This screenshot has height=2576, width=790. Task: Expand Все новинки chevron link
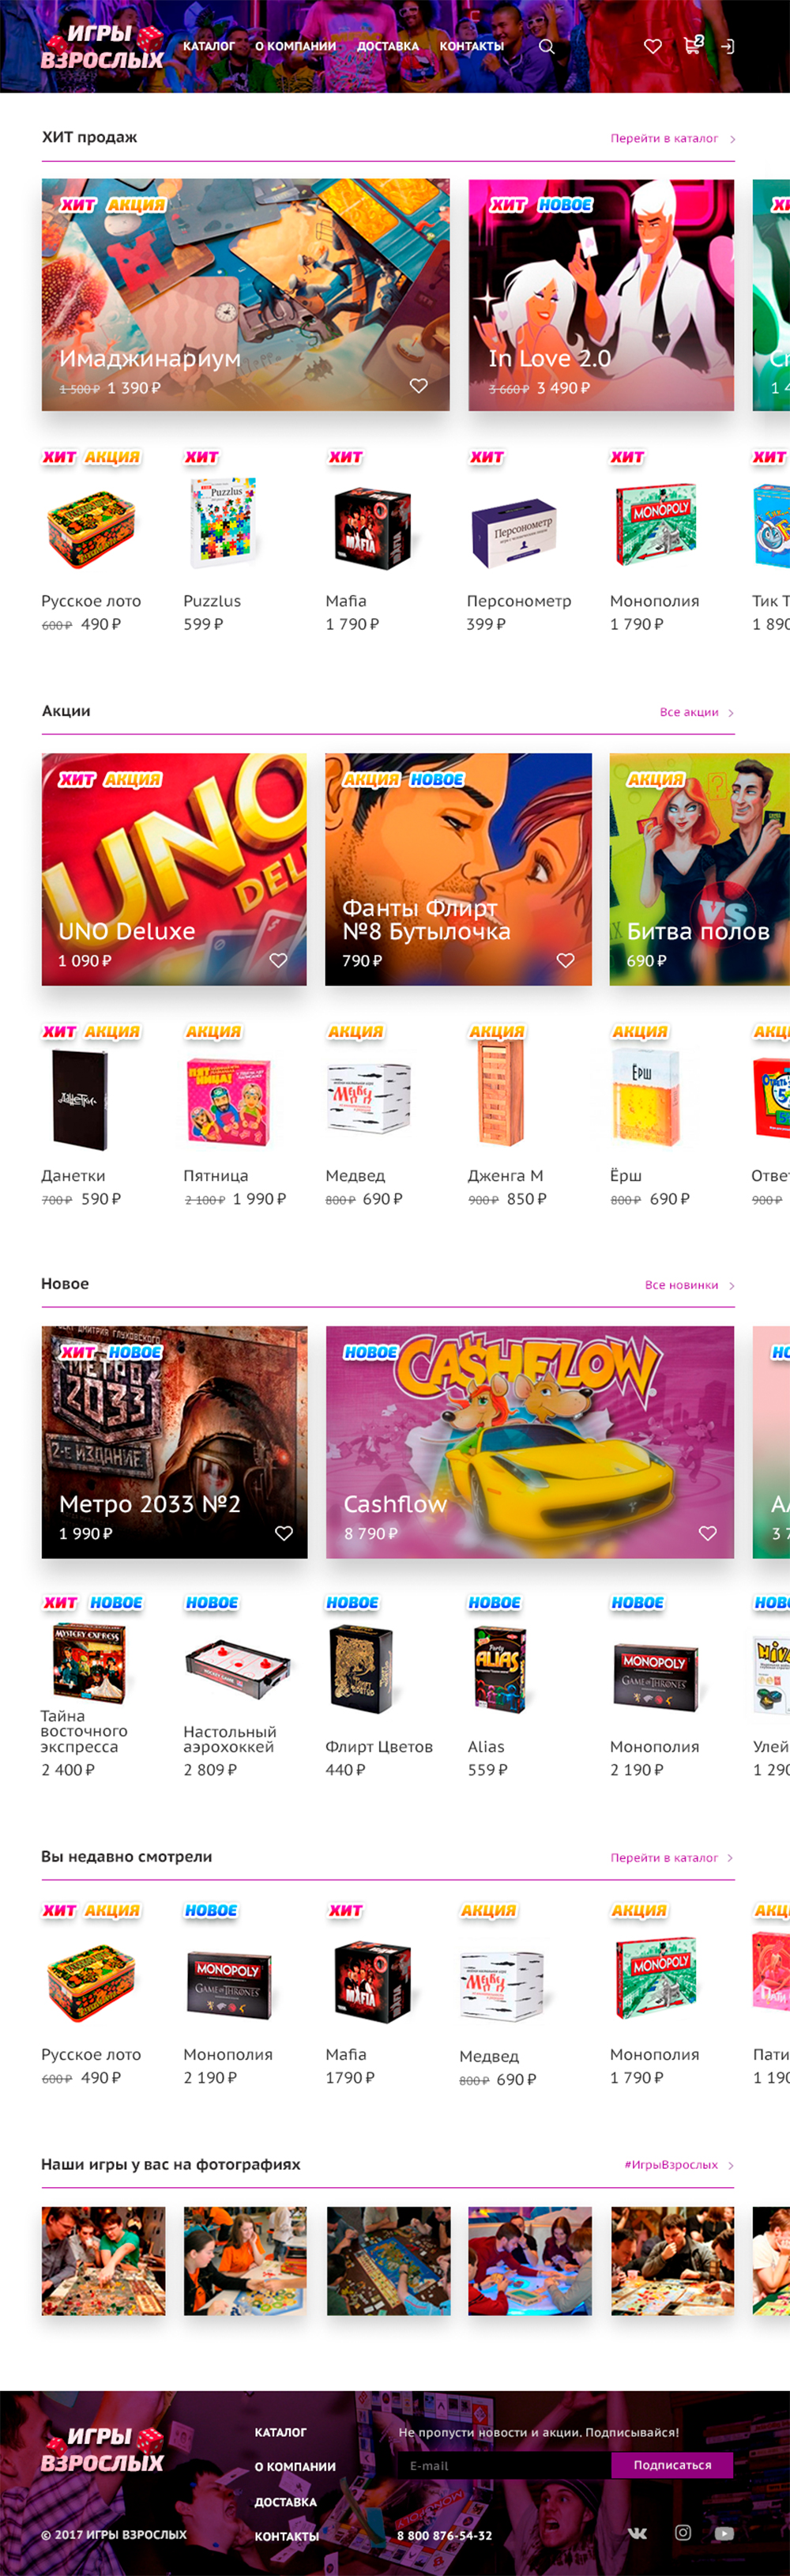tap(690, 1285)
